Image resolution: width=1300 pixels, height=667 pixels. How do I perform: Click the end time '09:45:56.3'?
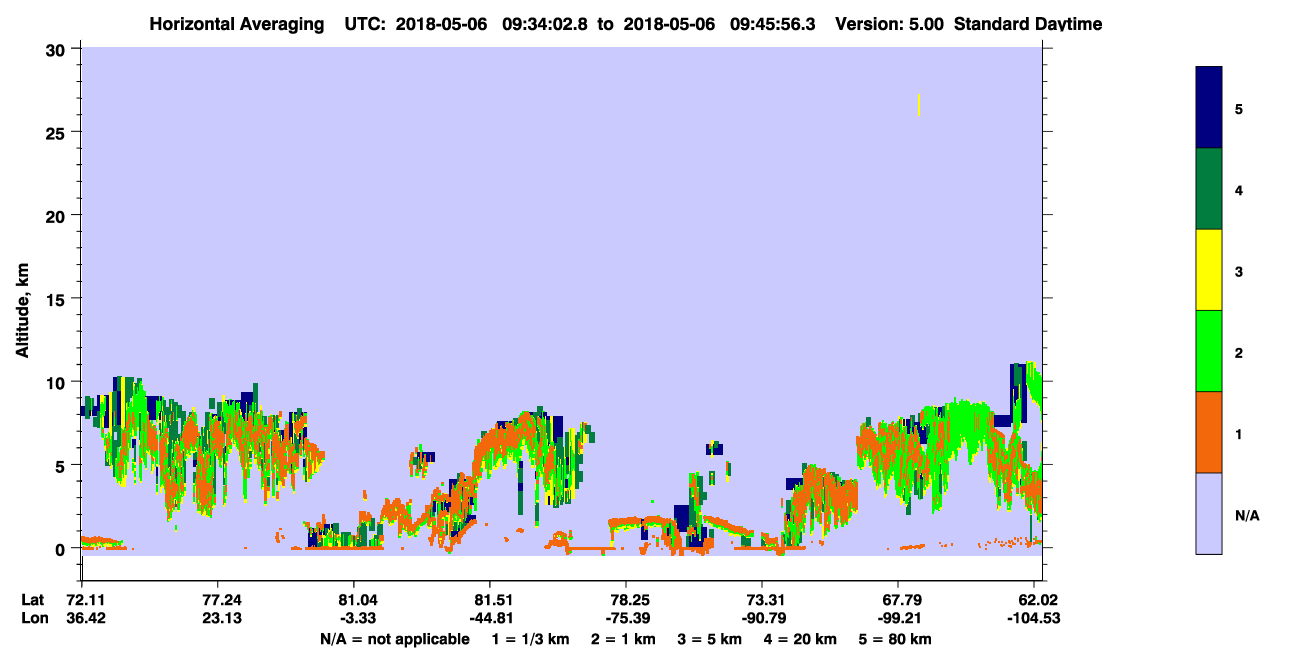tap(775, 24)
